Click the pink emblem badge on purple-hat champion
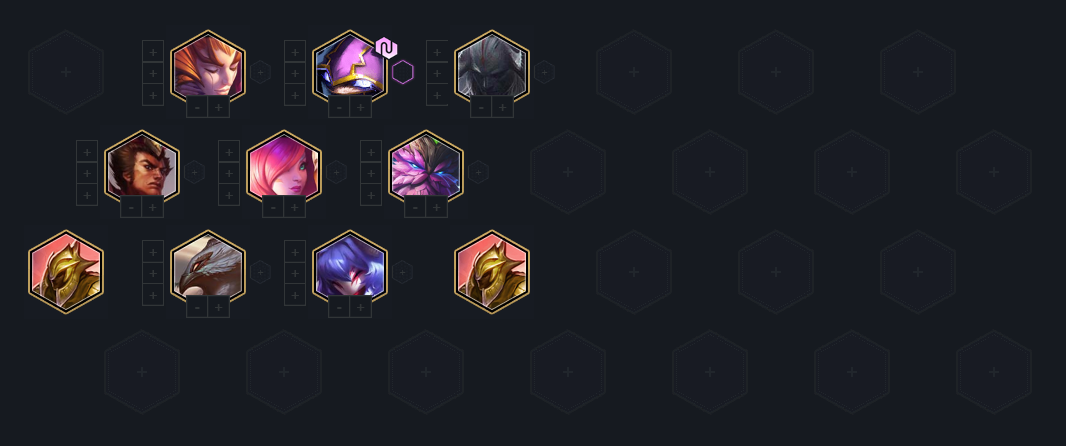Image resolution: width=1066 pixels, height=446 pixels. [386, 48]
